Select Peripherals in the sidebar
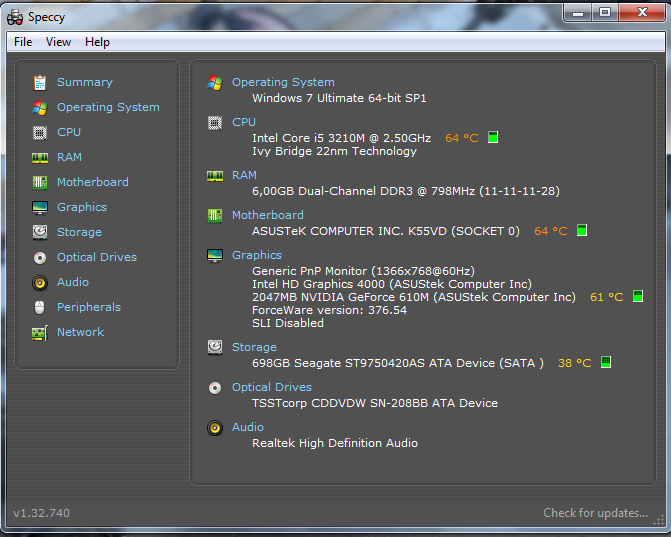671x537 pixels. click(89, 307)
